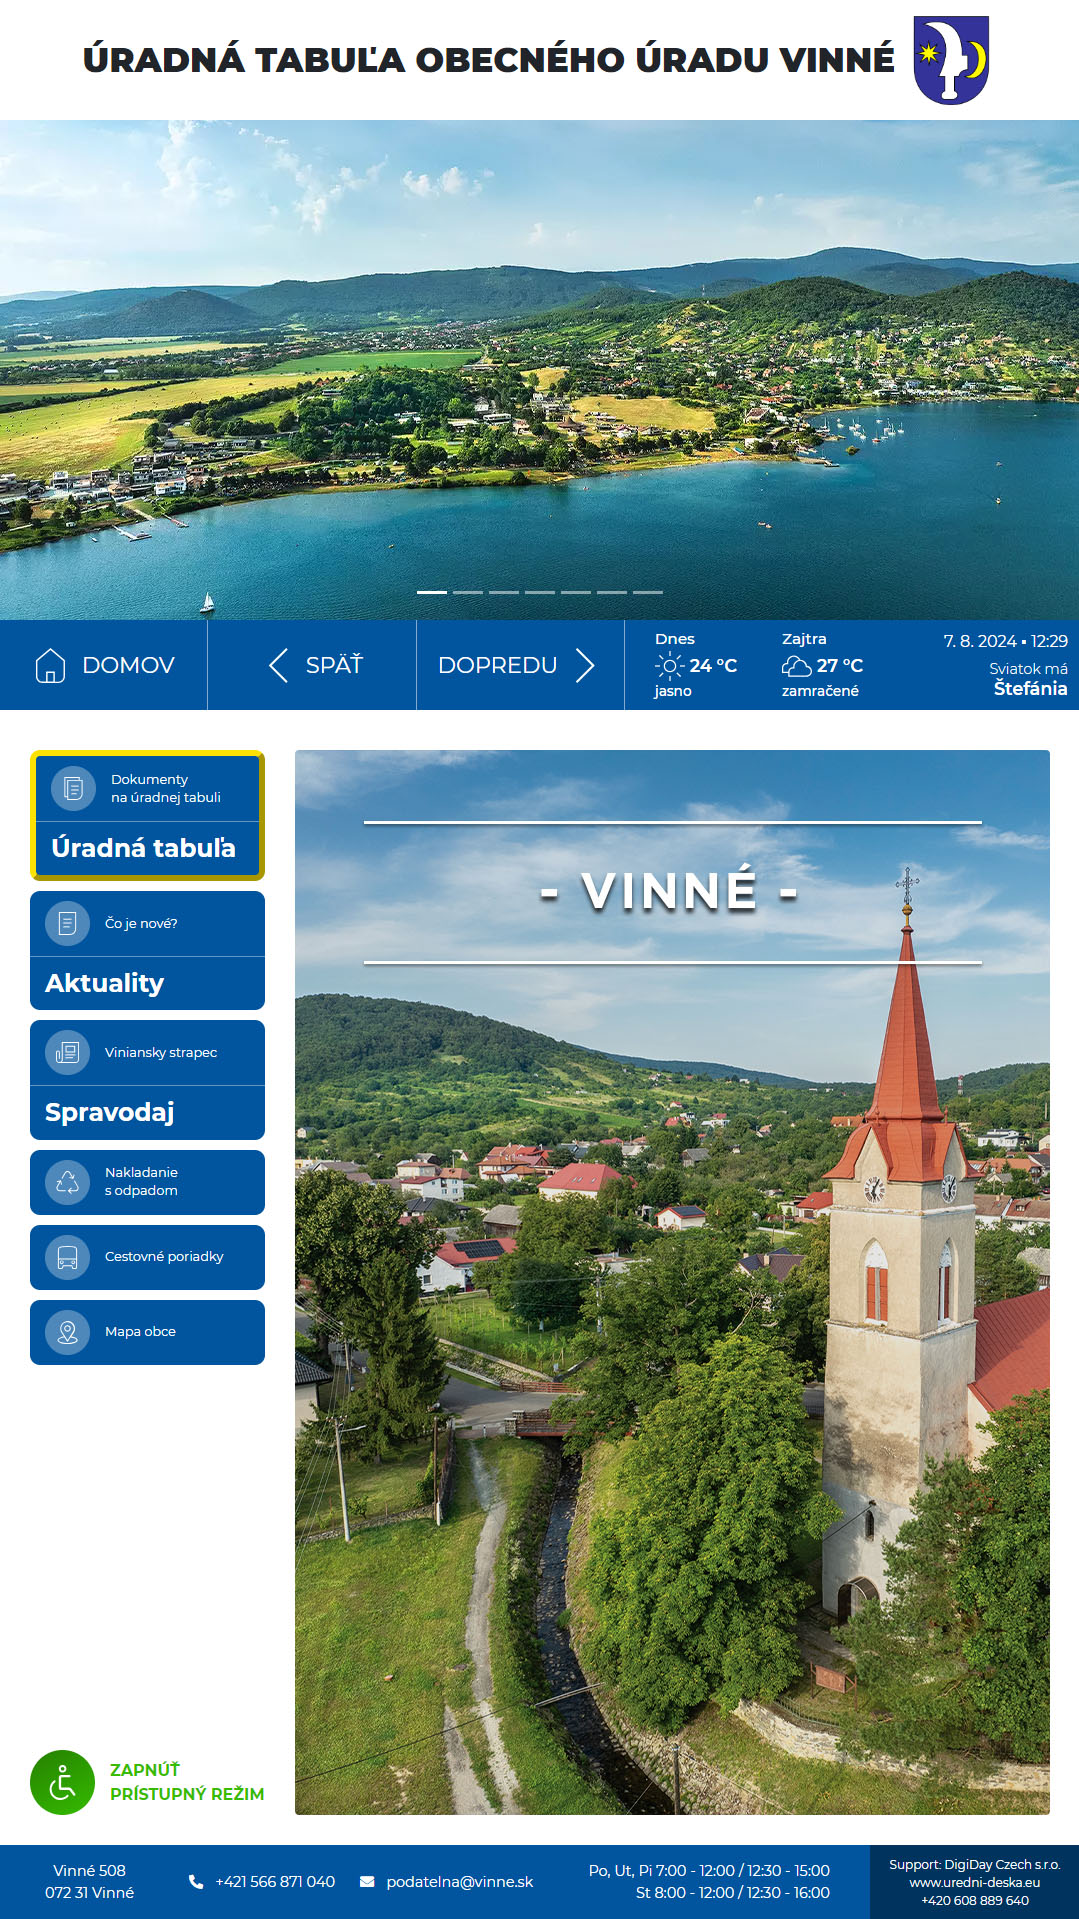Screen dimensions: 1079x1919
Task: Click the green wheelchair accessibility icon
Action: pyautogui.click(x=62, y=1782)
